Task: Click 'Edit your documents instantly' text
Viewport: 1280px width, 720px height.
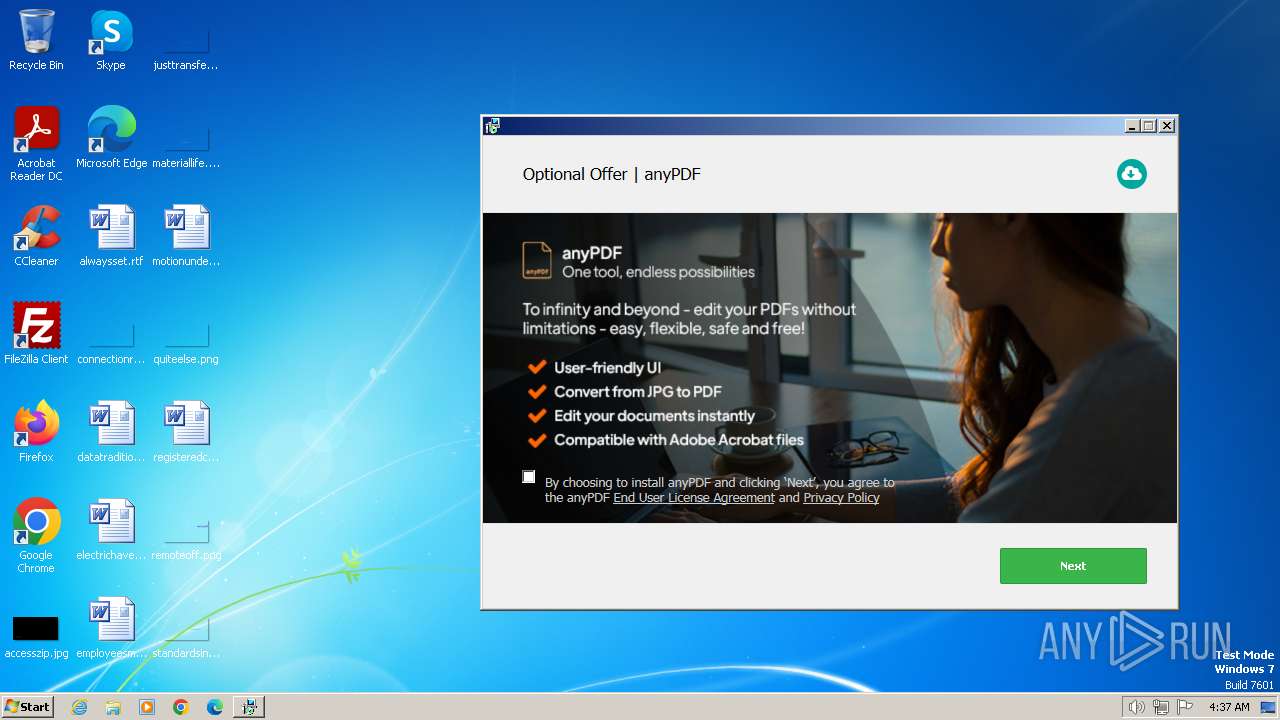Action: [654, 416]
